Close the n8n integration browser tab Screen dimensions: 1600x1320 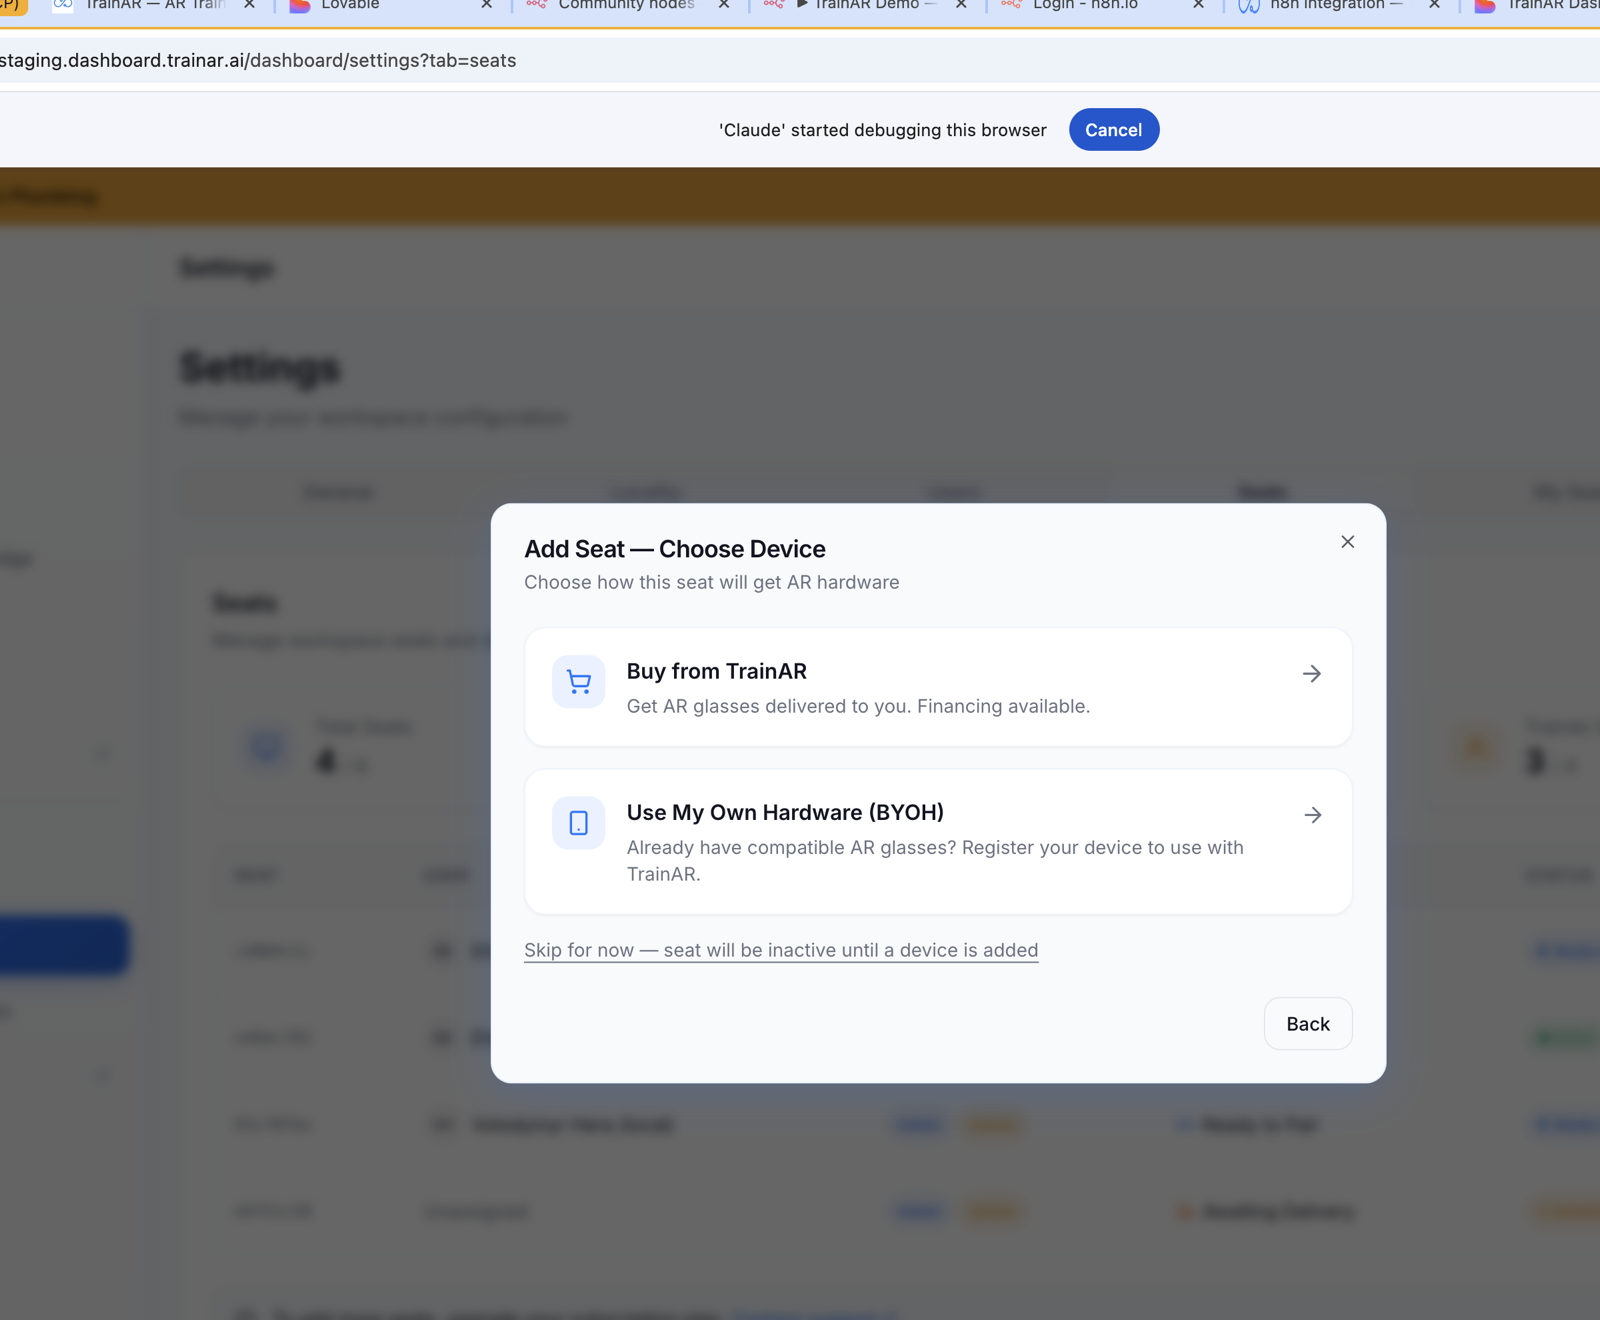[x=1435, y=5]
